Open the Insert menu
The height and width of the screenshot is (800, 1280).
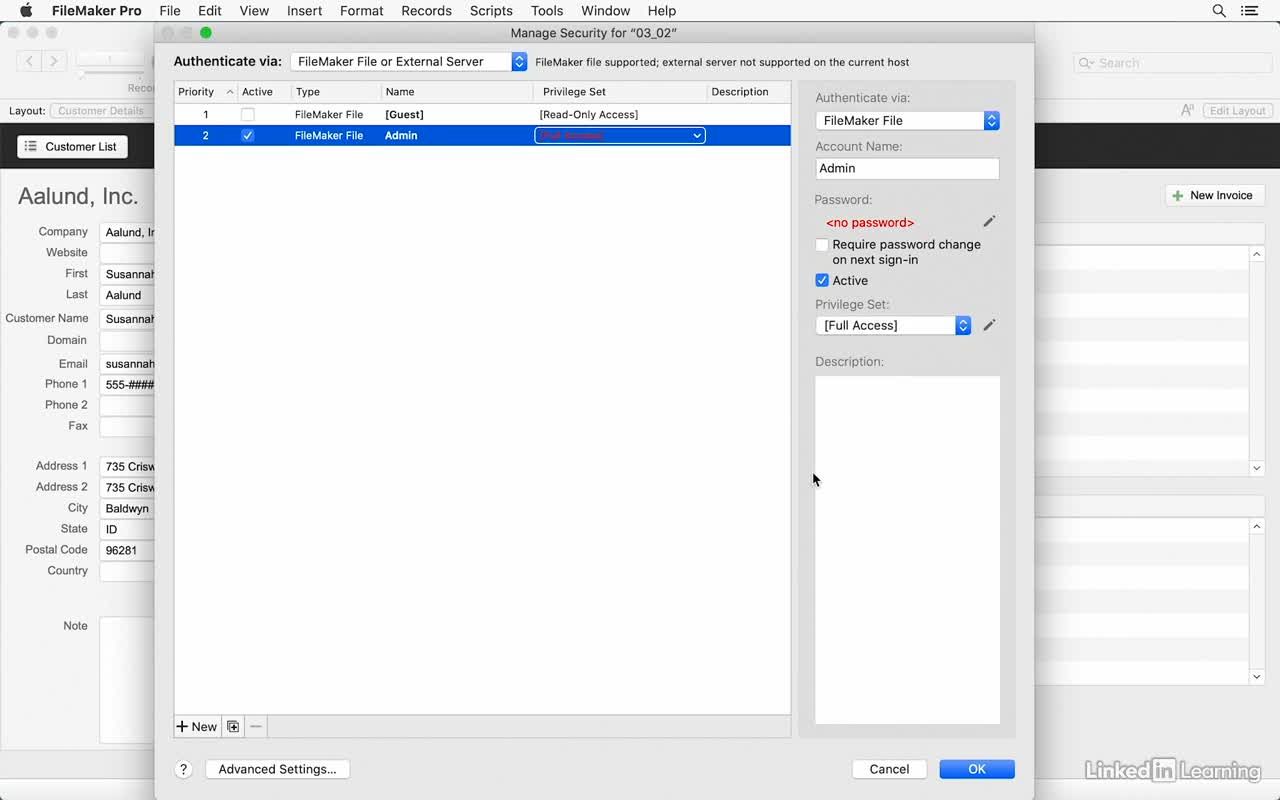click(x=304, y=11)
